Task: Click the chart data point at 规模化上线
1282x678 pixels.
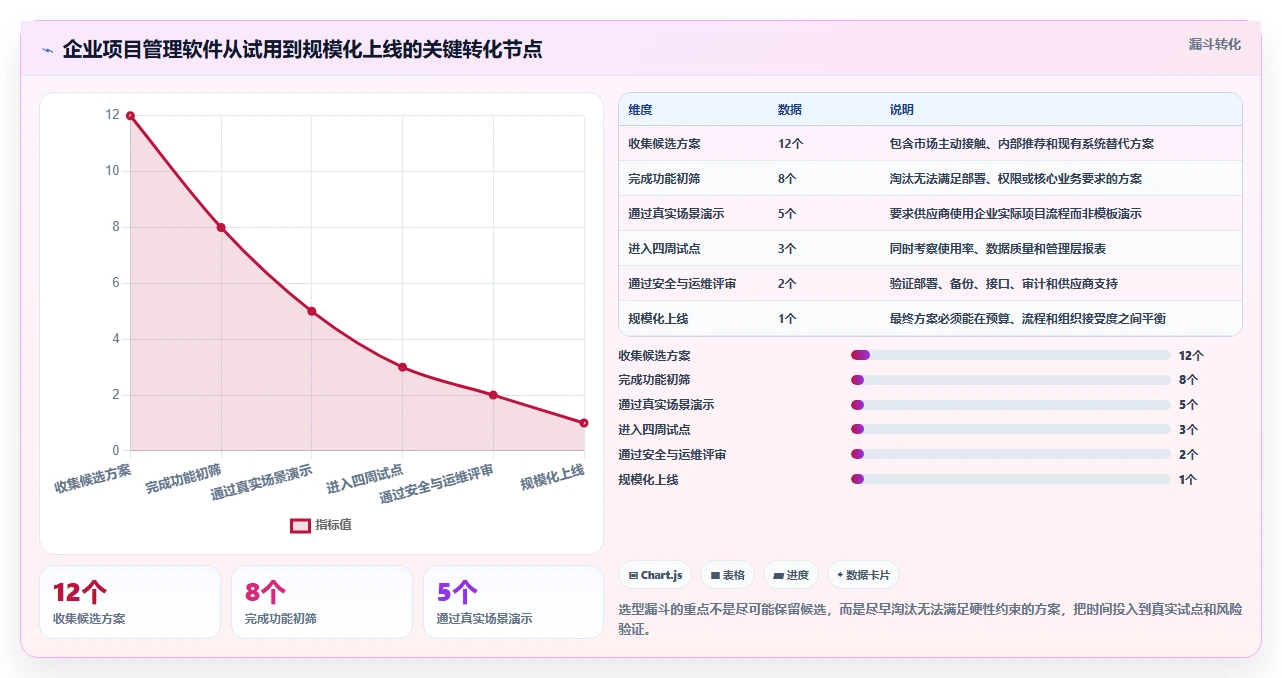Action: [584, 423]
